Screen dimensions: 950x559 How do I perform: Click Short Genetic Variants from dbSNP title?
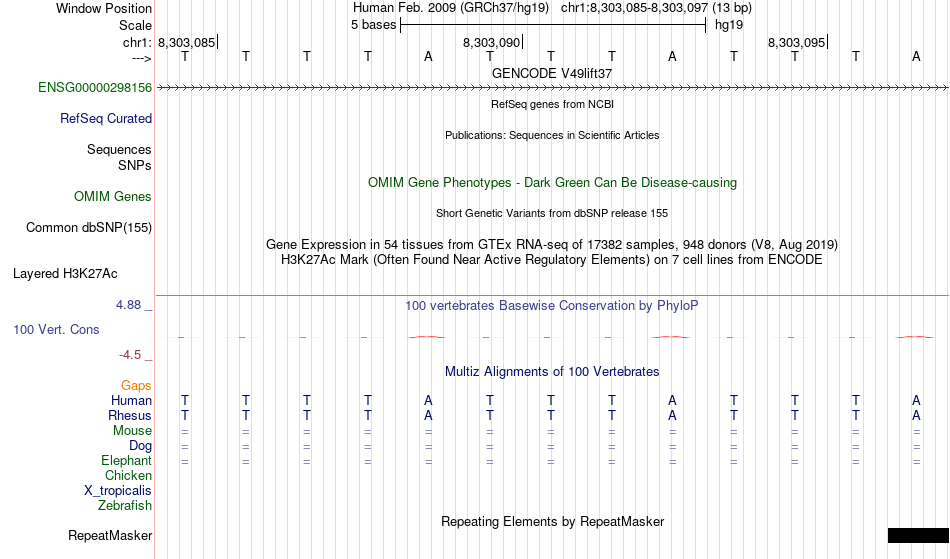click(x=552, y=213)
